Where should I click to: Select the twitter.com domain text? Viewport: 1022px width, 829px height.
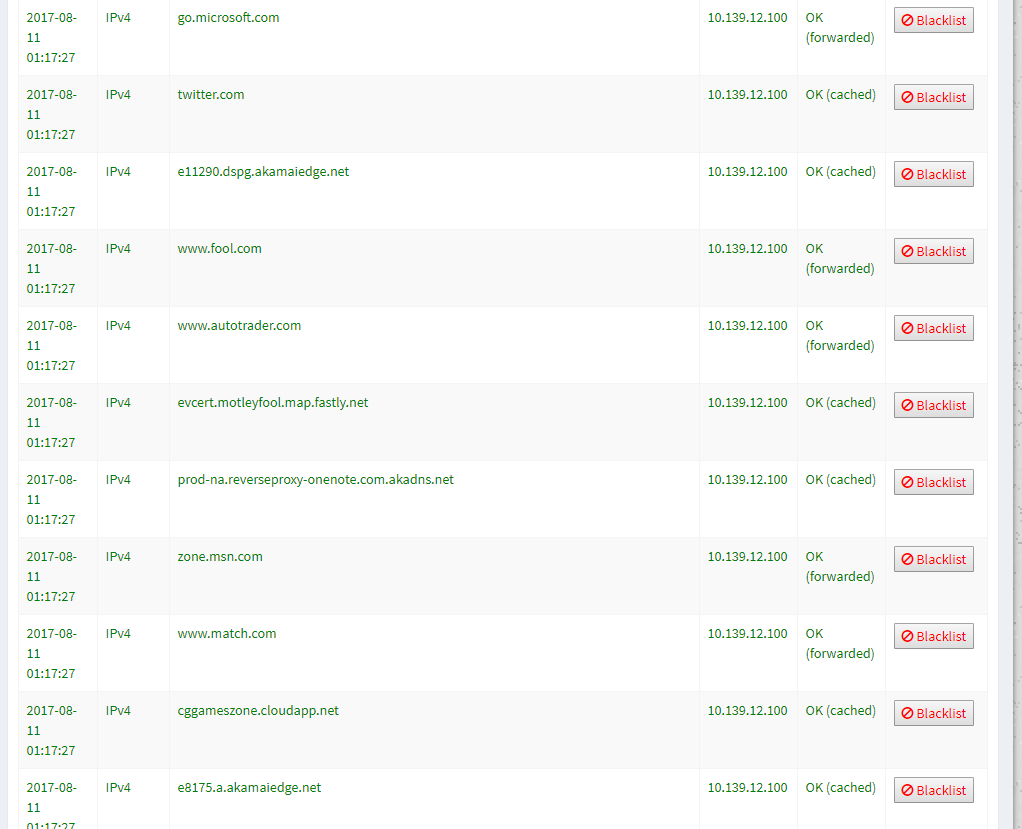coord(211,95)
